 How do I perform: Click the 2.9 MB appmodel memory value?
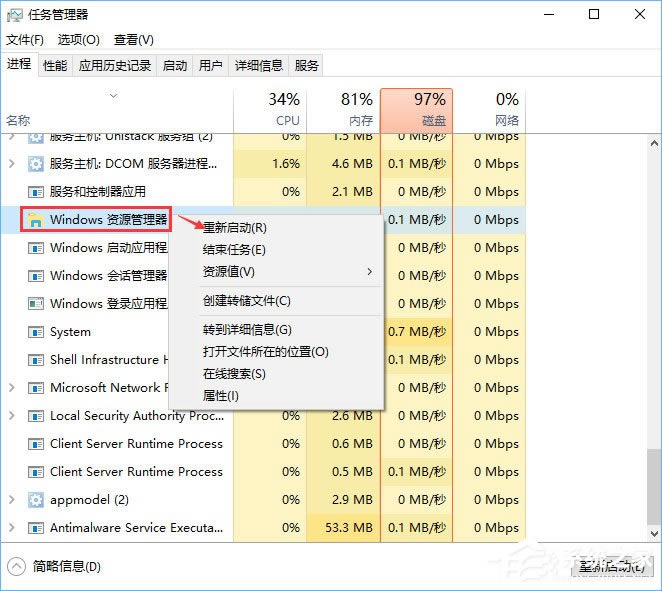352,500
